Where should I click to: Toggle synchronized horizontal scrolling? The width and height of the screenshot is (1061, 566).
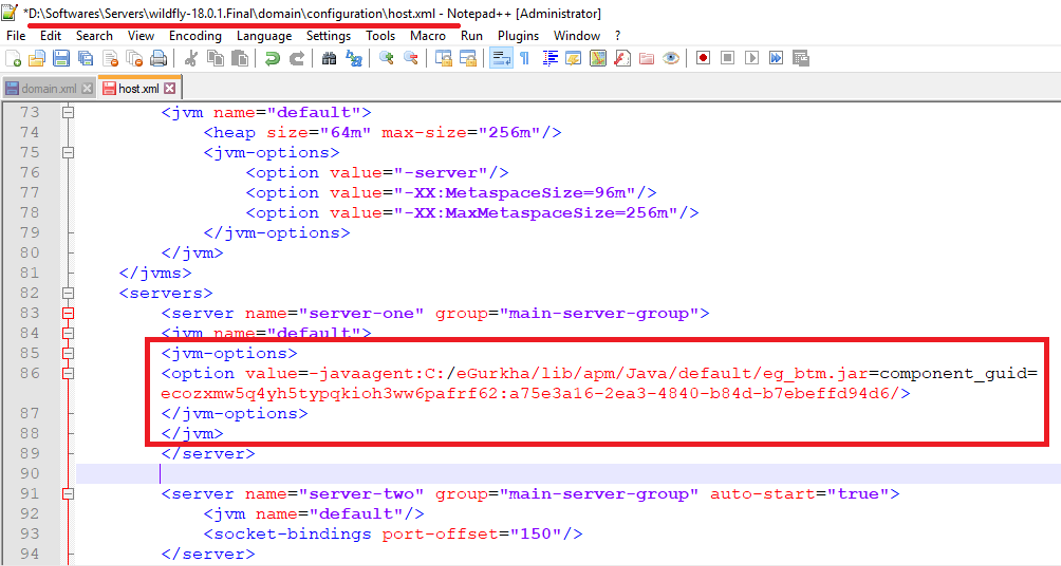(468, 58)
